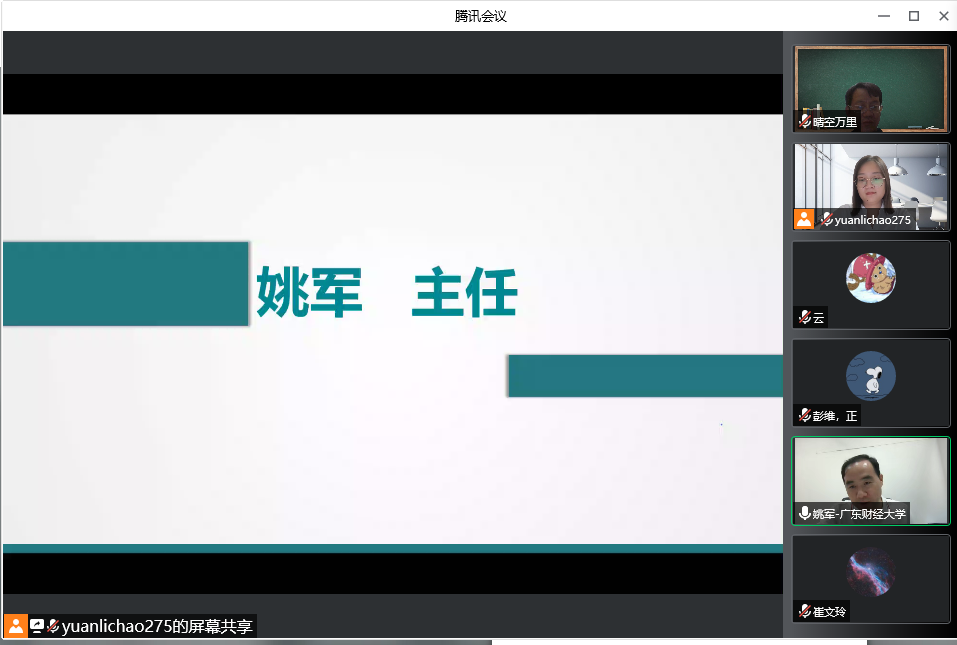Viewport: 957px width, 645px height.
Task: Click screen-share monitor icon in bottom label
Action: tap(37, 625)
